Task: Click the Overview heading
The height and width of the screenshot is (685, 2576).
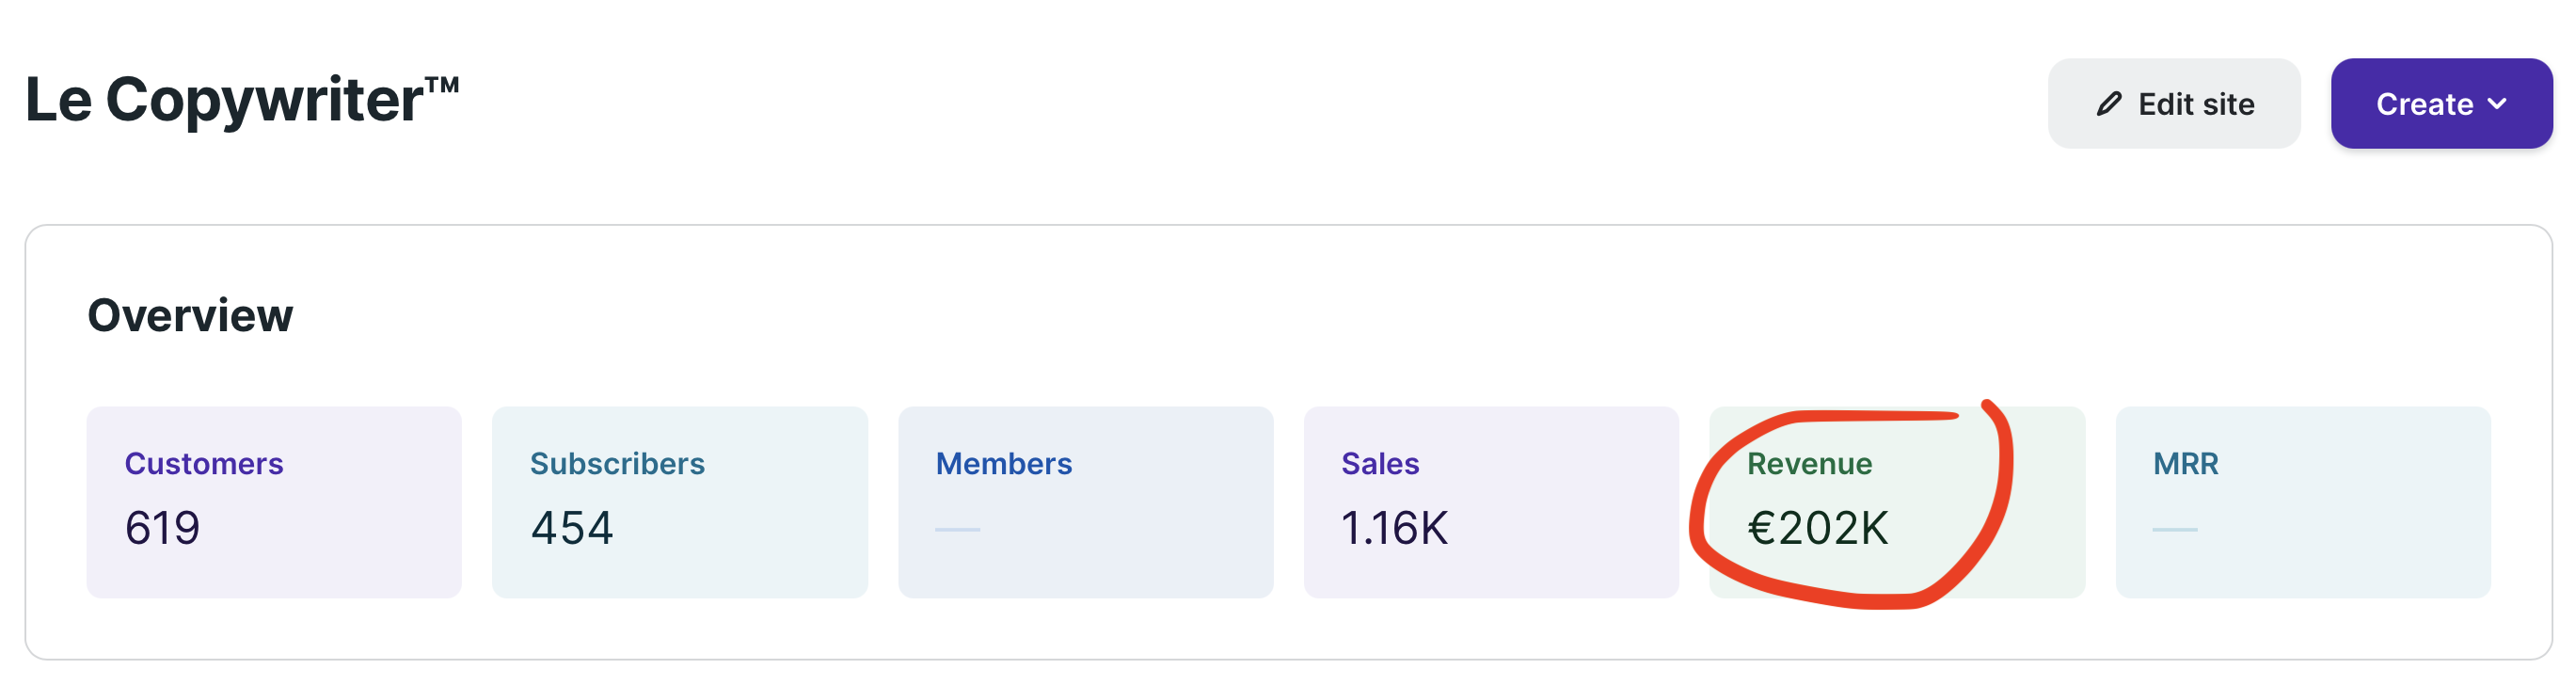Action: pos(190,315)
